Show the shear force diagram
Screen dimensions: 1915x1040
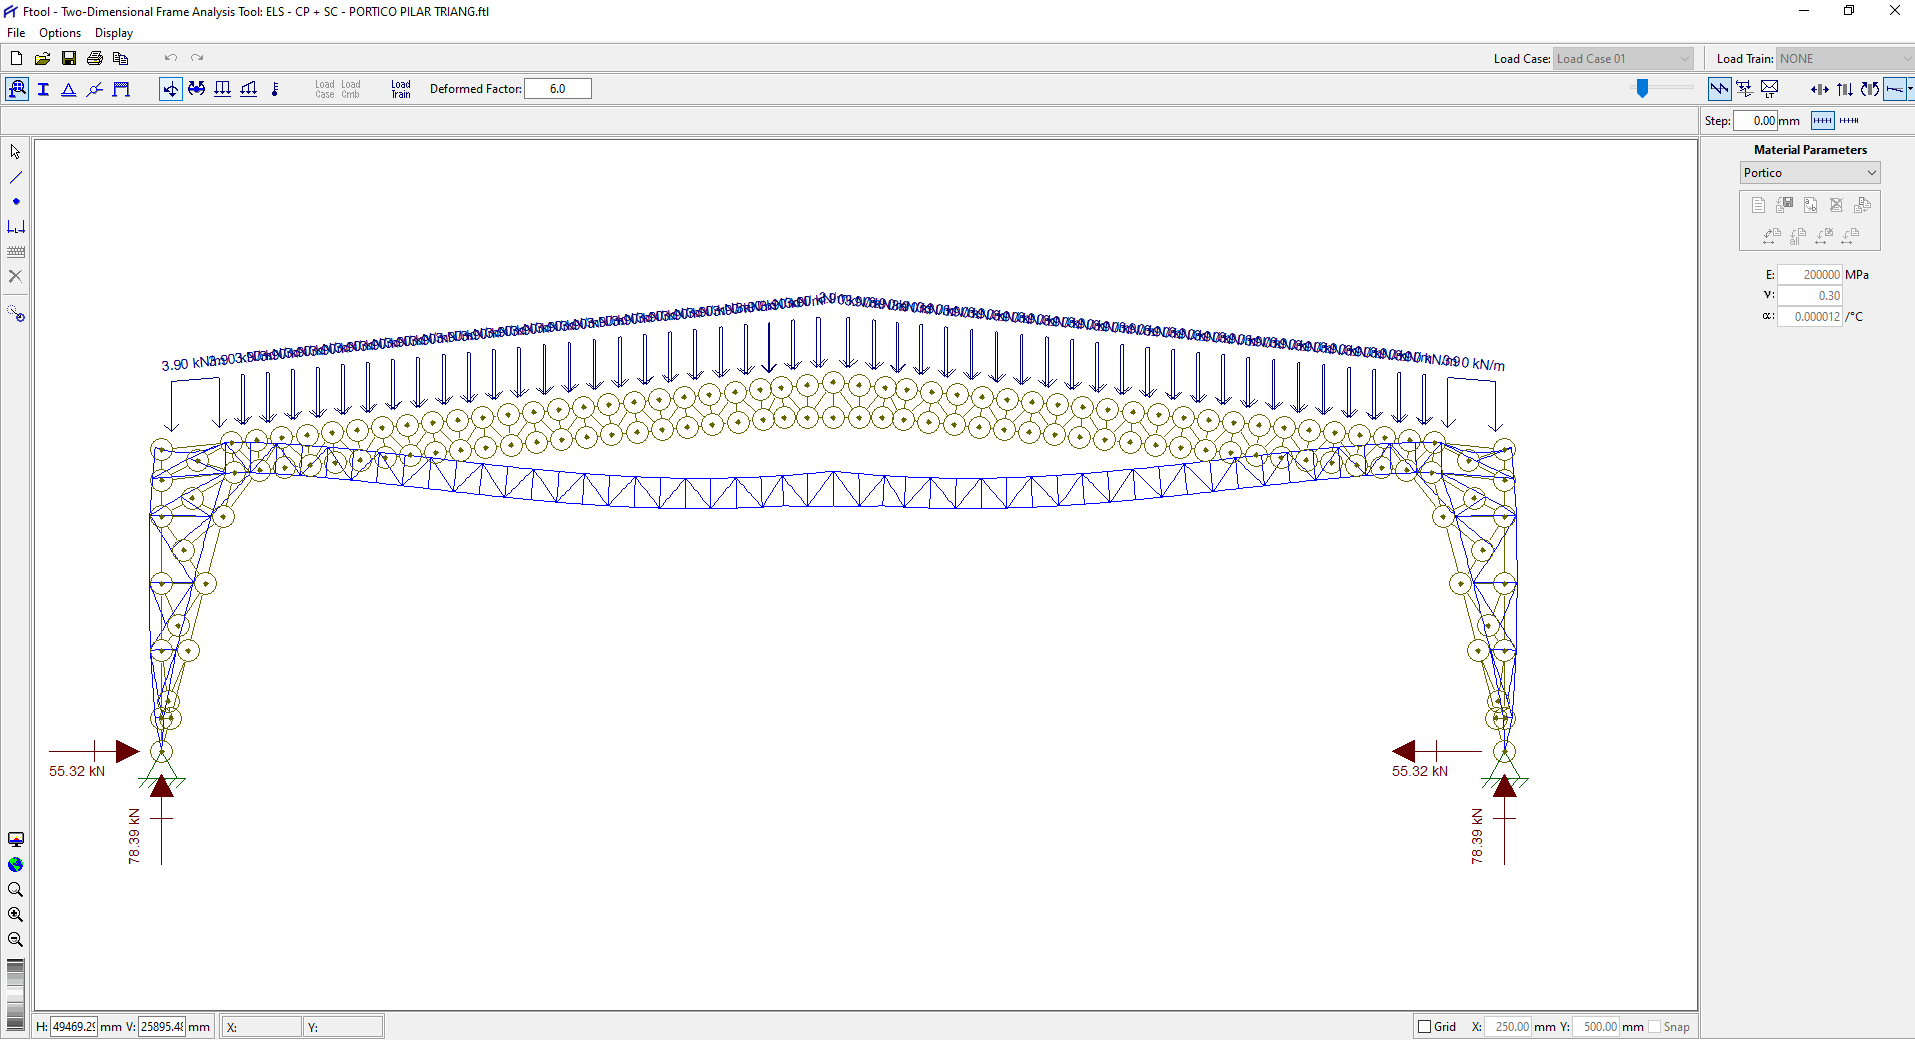point(1845,89)
